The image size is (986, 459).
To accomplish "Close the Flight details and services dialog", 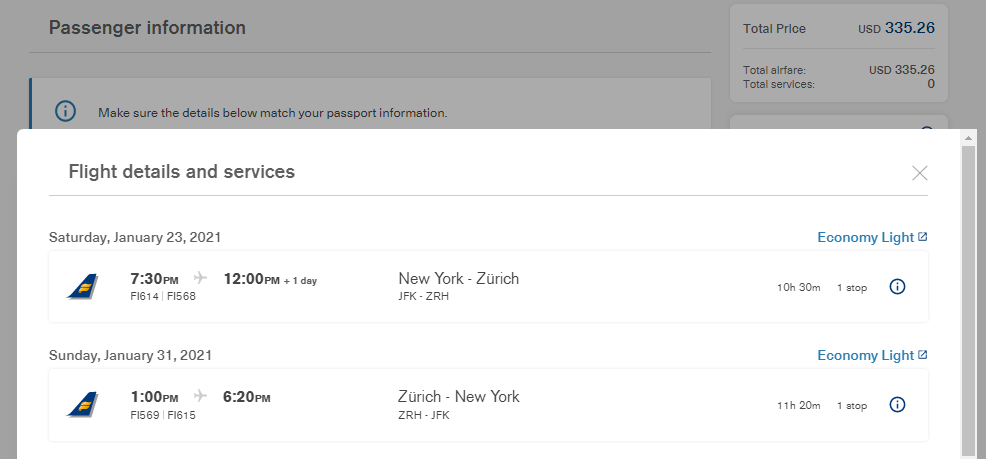I will 920,173.
